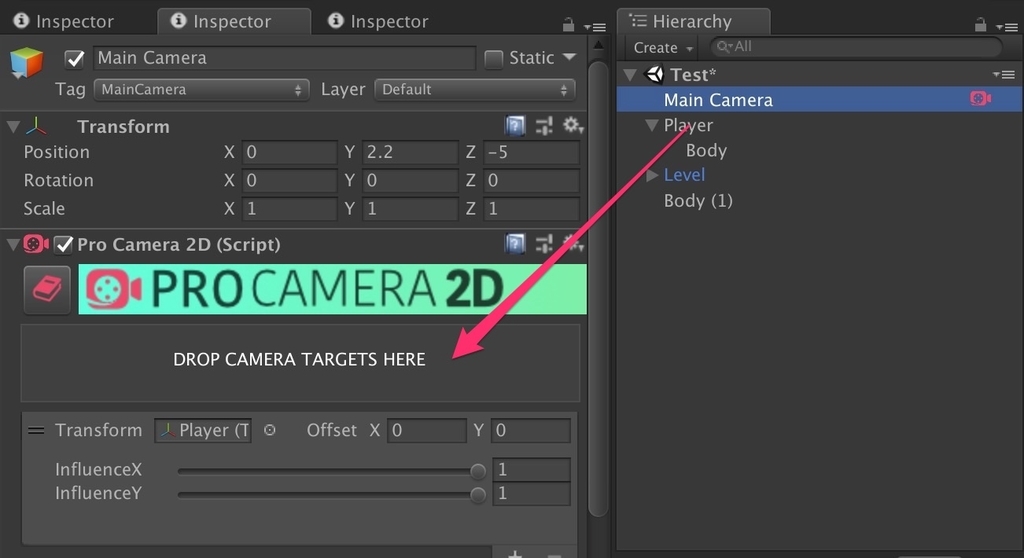
Task: Collapse the Transform component foldout
Action: point(13,126)
